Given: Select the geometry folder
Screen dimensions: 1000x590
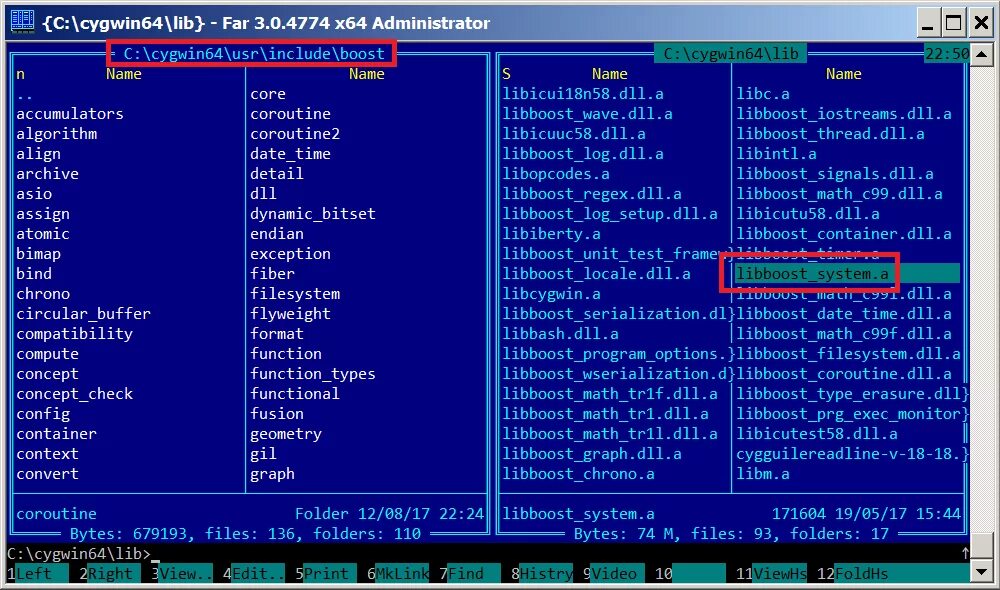Looking at the screenshot, I should click(286, 434).
